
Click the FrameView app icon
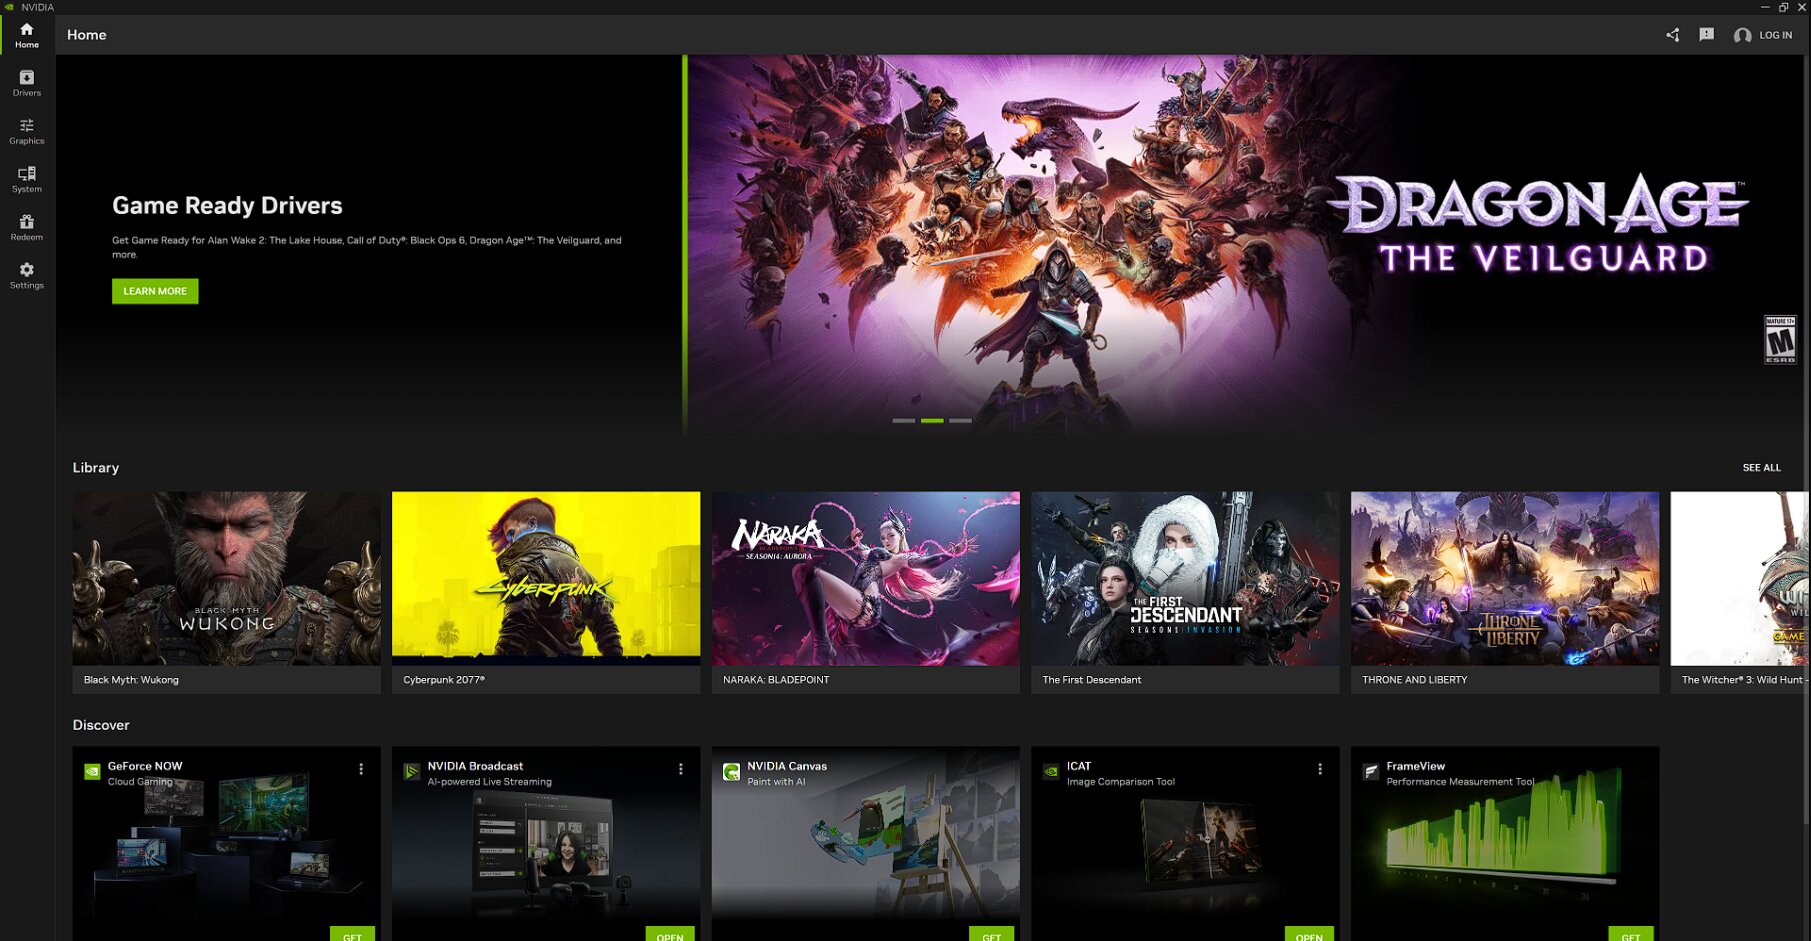(1371, 771)
